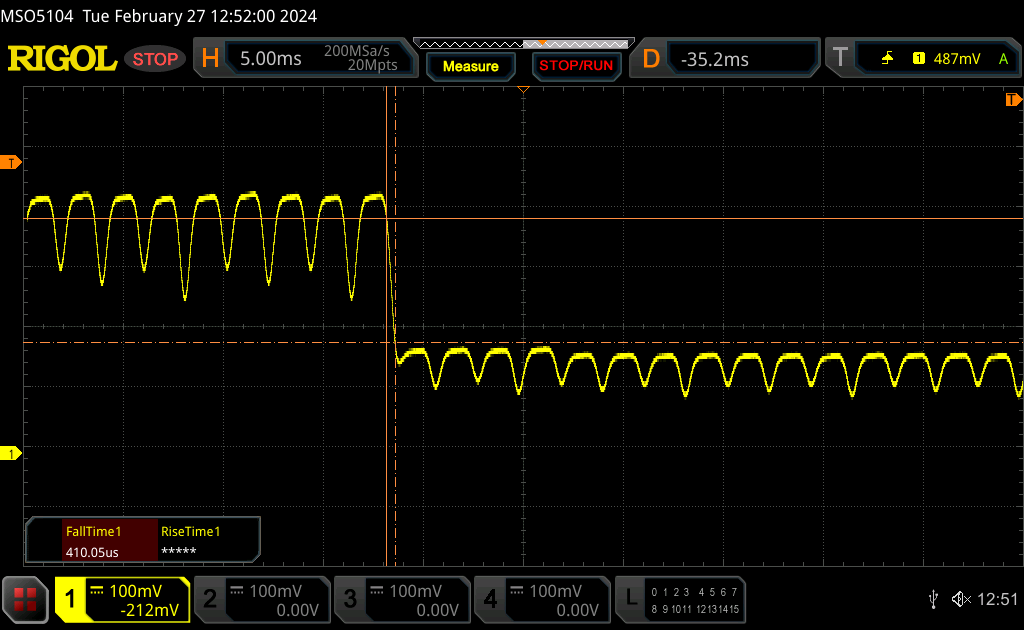Click the STOP status indicator
1024x630 pixels.
pyautogui.click(x=155, y=59)
